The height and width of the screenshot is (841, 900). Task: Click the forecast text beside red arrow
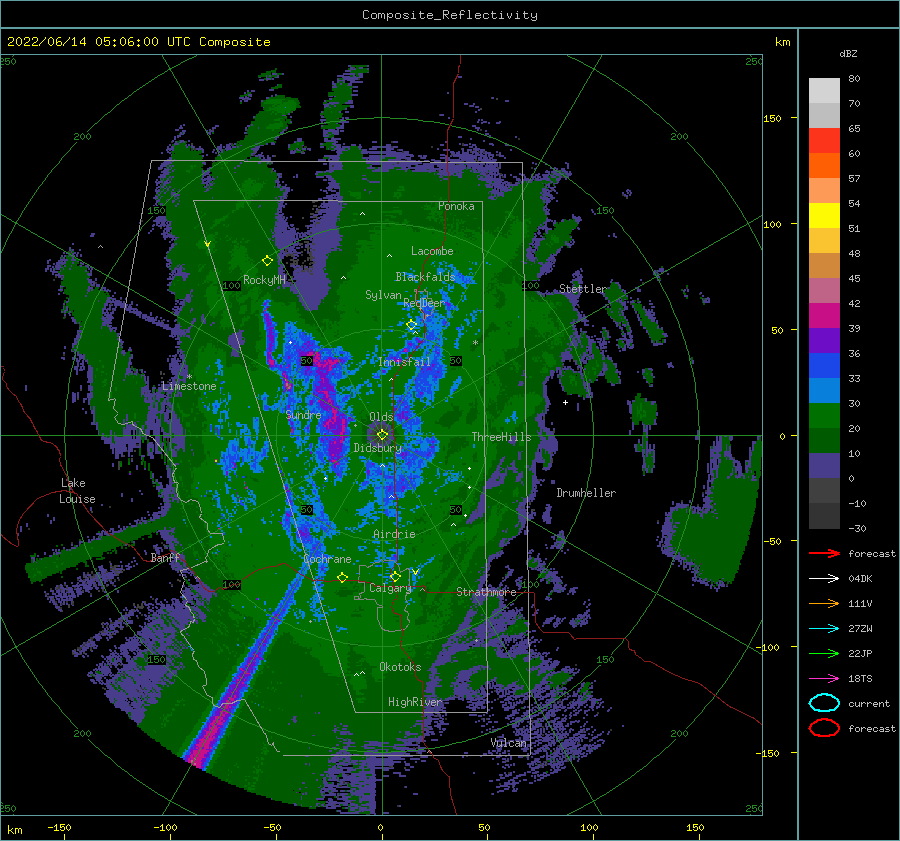pyautogui.click(x=872, y=553)
